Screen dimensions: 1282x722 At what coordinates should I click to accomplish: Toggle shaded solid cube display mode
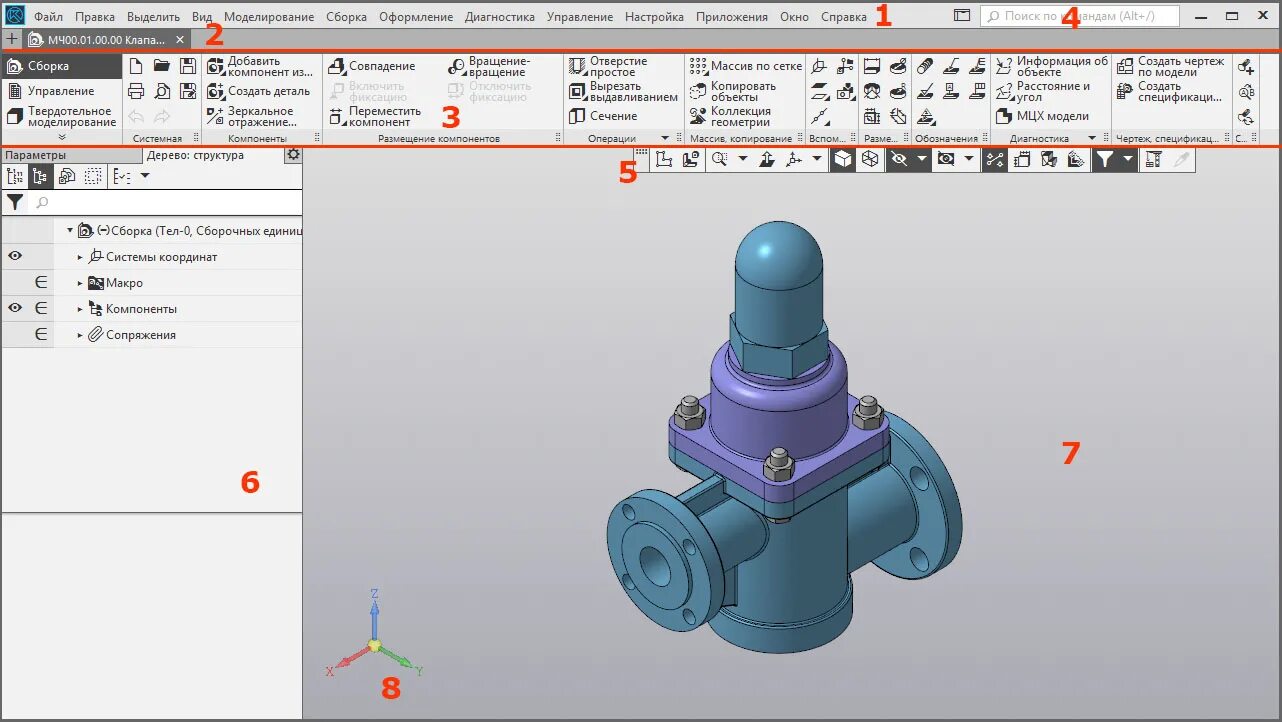click(x=843, y=159)
